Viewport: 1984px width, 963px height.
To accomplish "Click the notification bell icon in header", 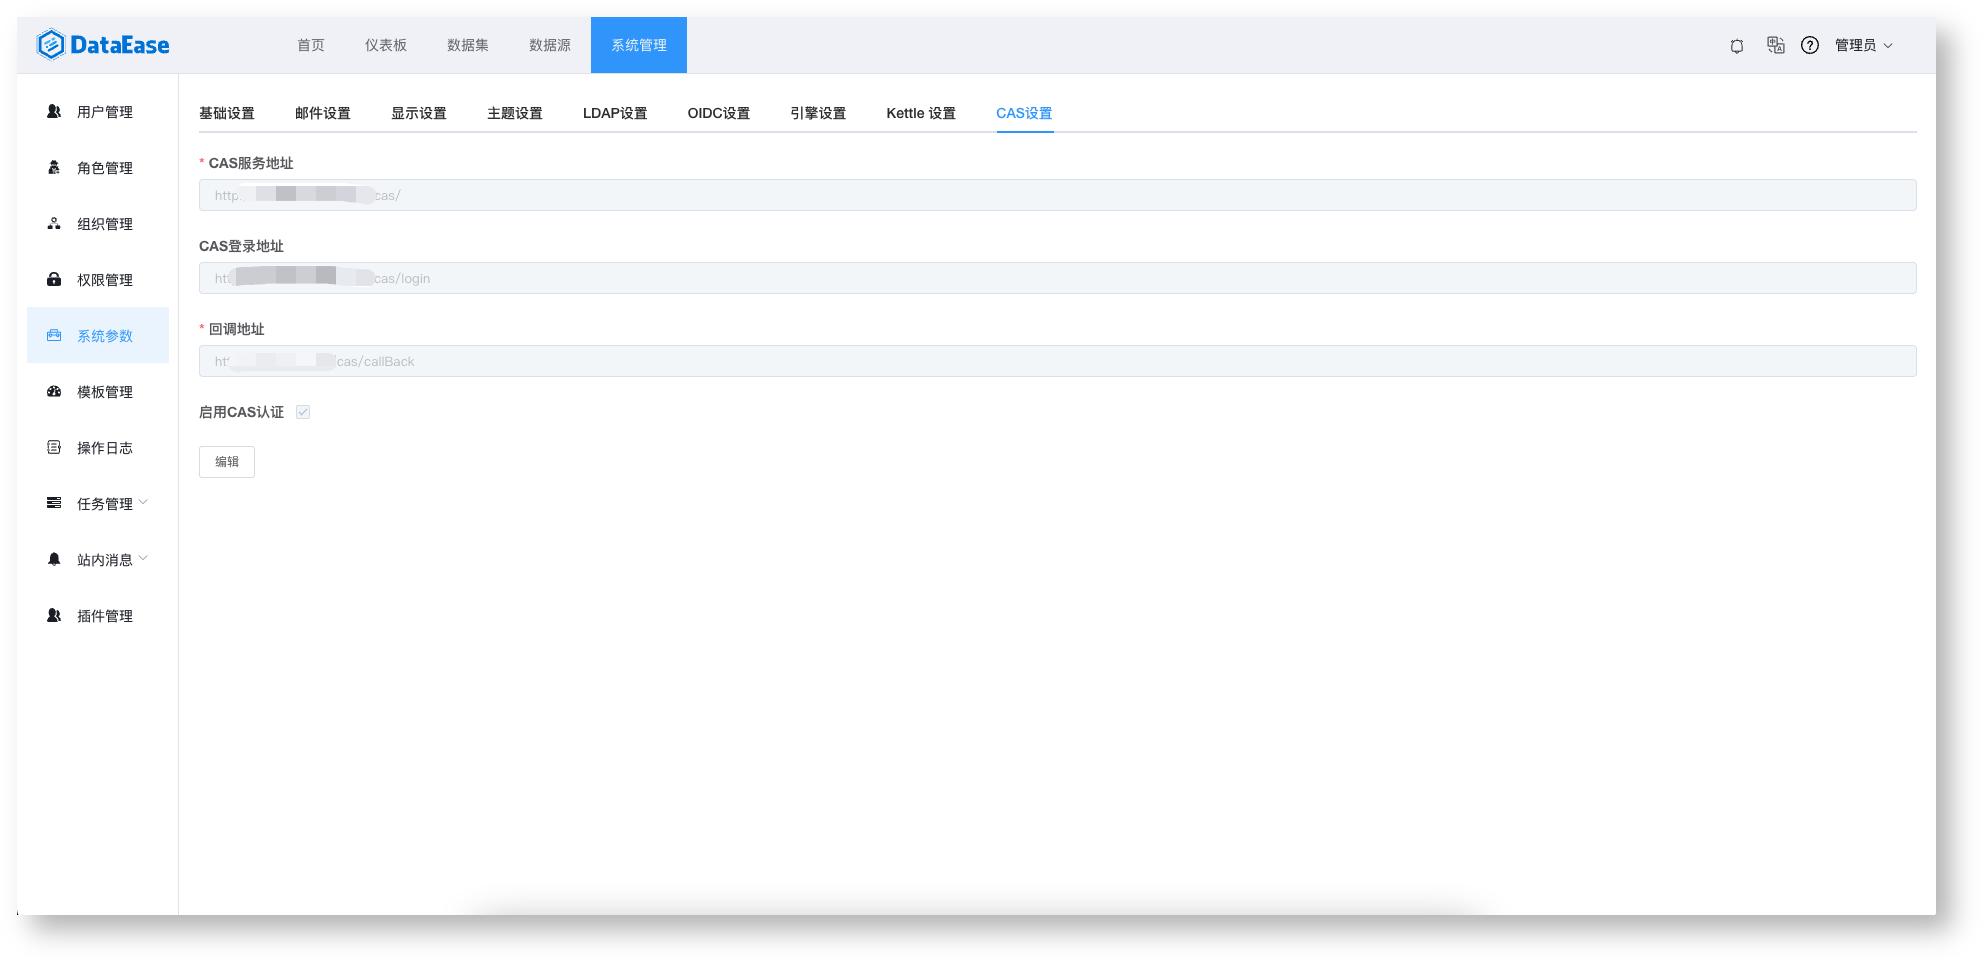I will click(x=1737, y=46).
